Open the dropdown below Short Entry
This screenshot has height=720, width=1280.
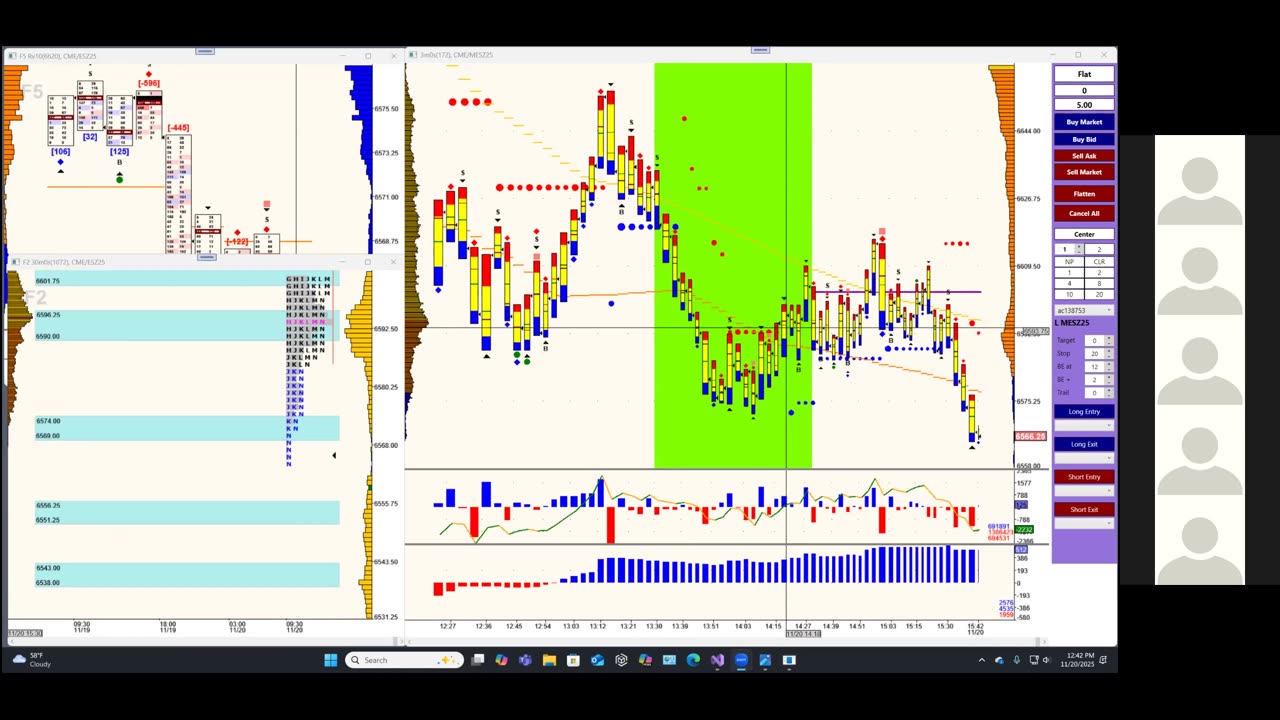(1084, 491)
